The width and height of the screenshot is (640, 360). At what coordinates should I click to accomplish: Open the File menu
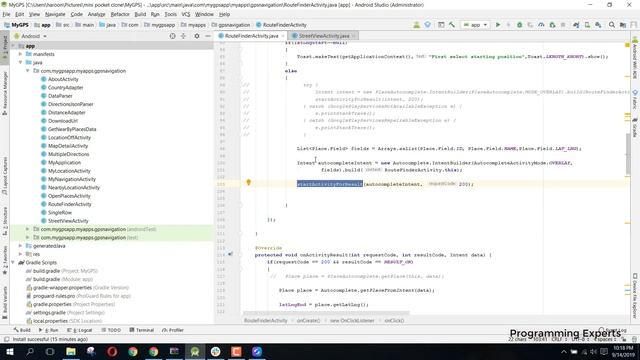click(7, 14)
